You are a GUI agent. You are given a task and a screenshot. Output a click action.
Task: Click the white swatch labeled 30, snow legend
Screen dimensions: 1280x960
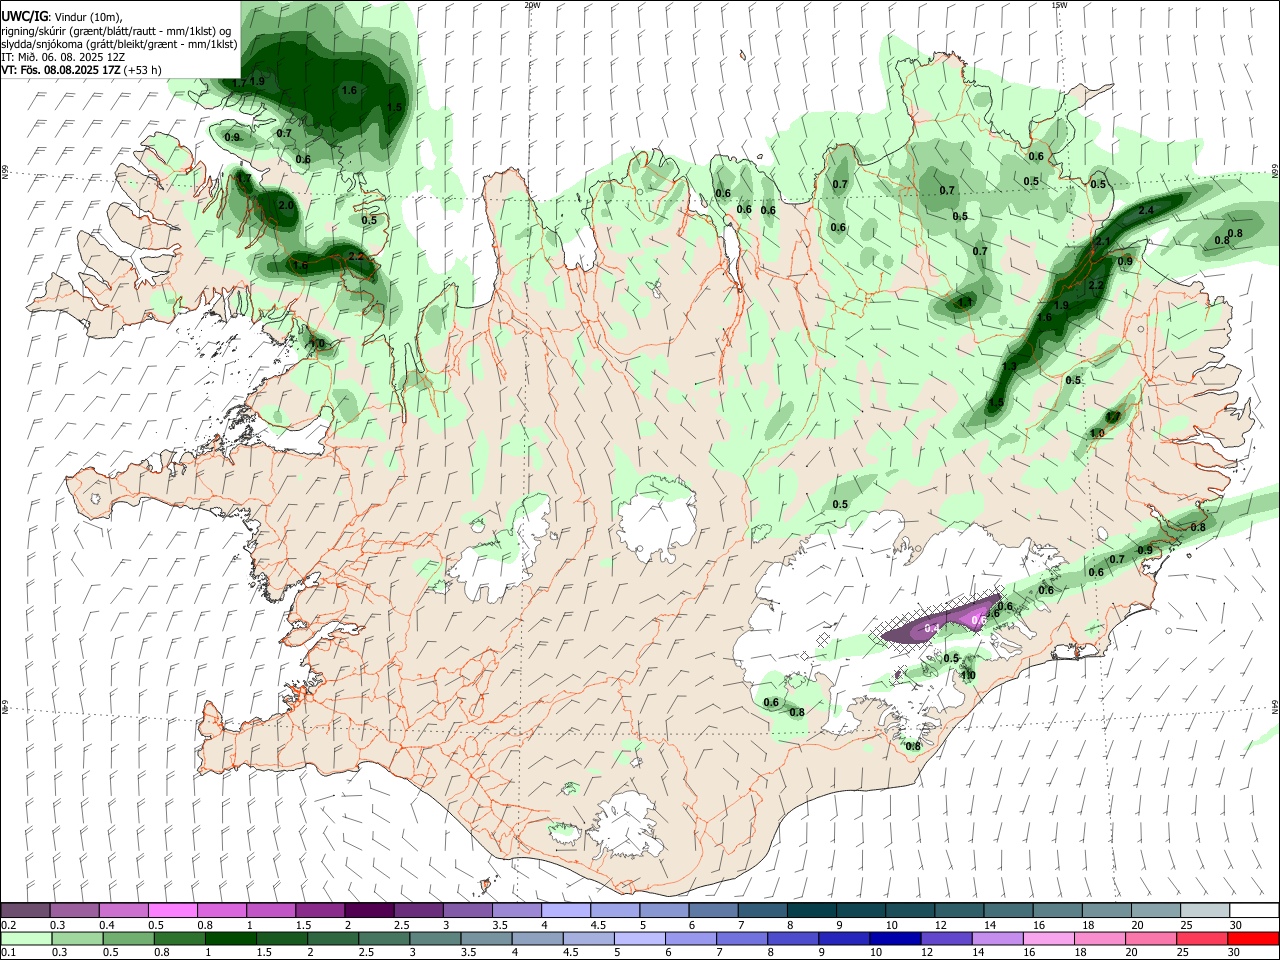pyautogui.click(x=1254, y=910)
